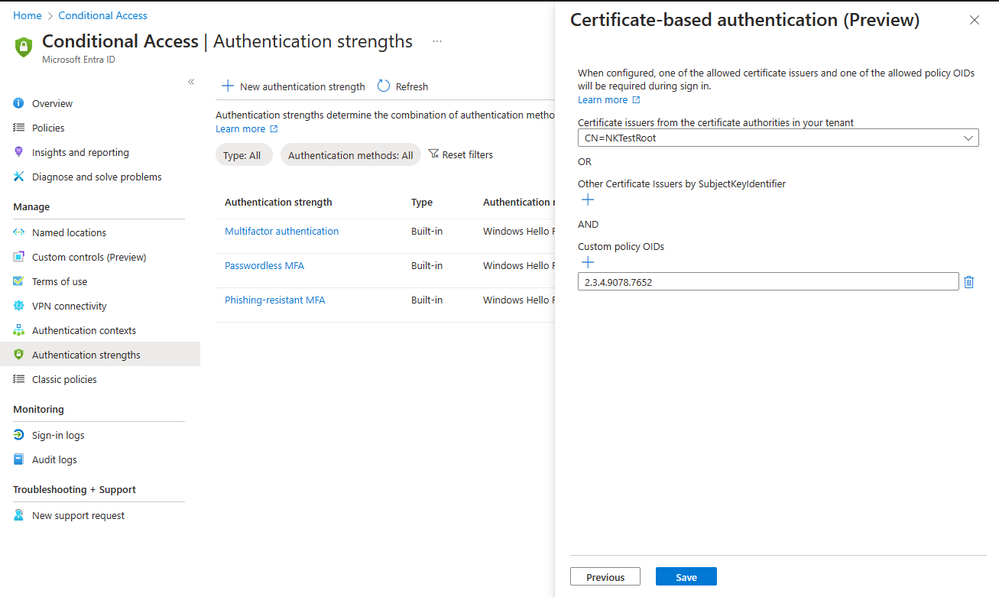Click New authentication strength label
The height and width of the screenshot is (597, 999).
point(303,86)
